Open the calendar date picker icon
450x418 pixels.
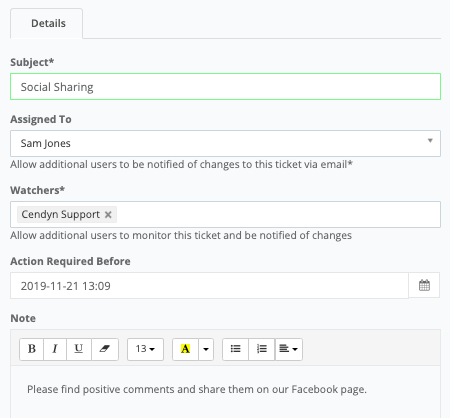(x=424, y=285)
